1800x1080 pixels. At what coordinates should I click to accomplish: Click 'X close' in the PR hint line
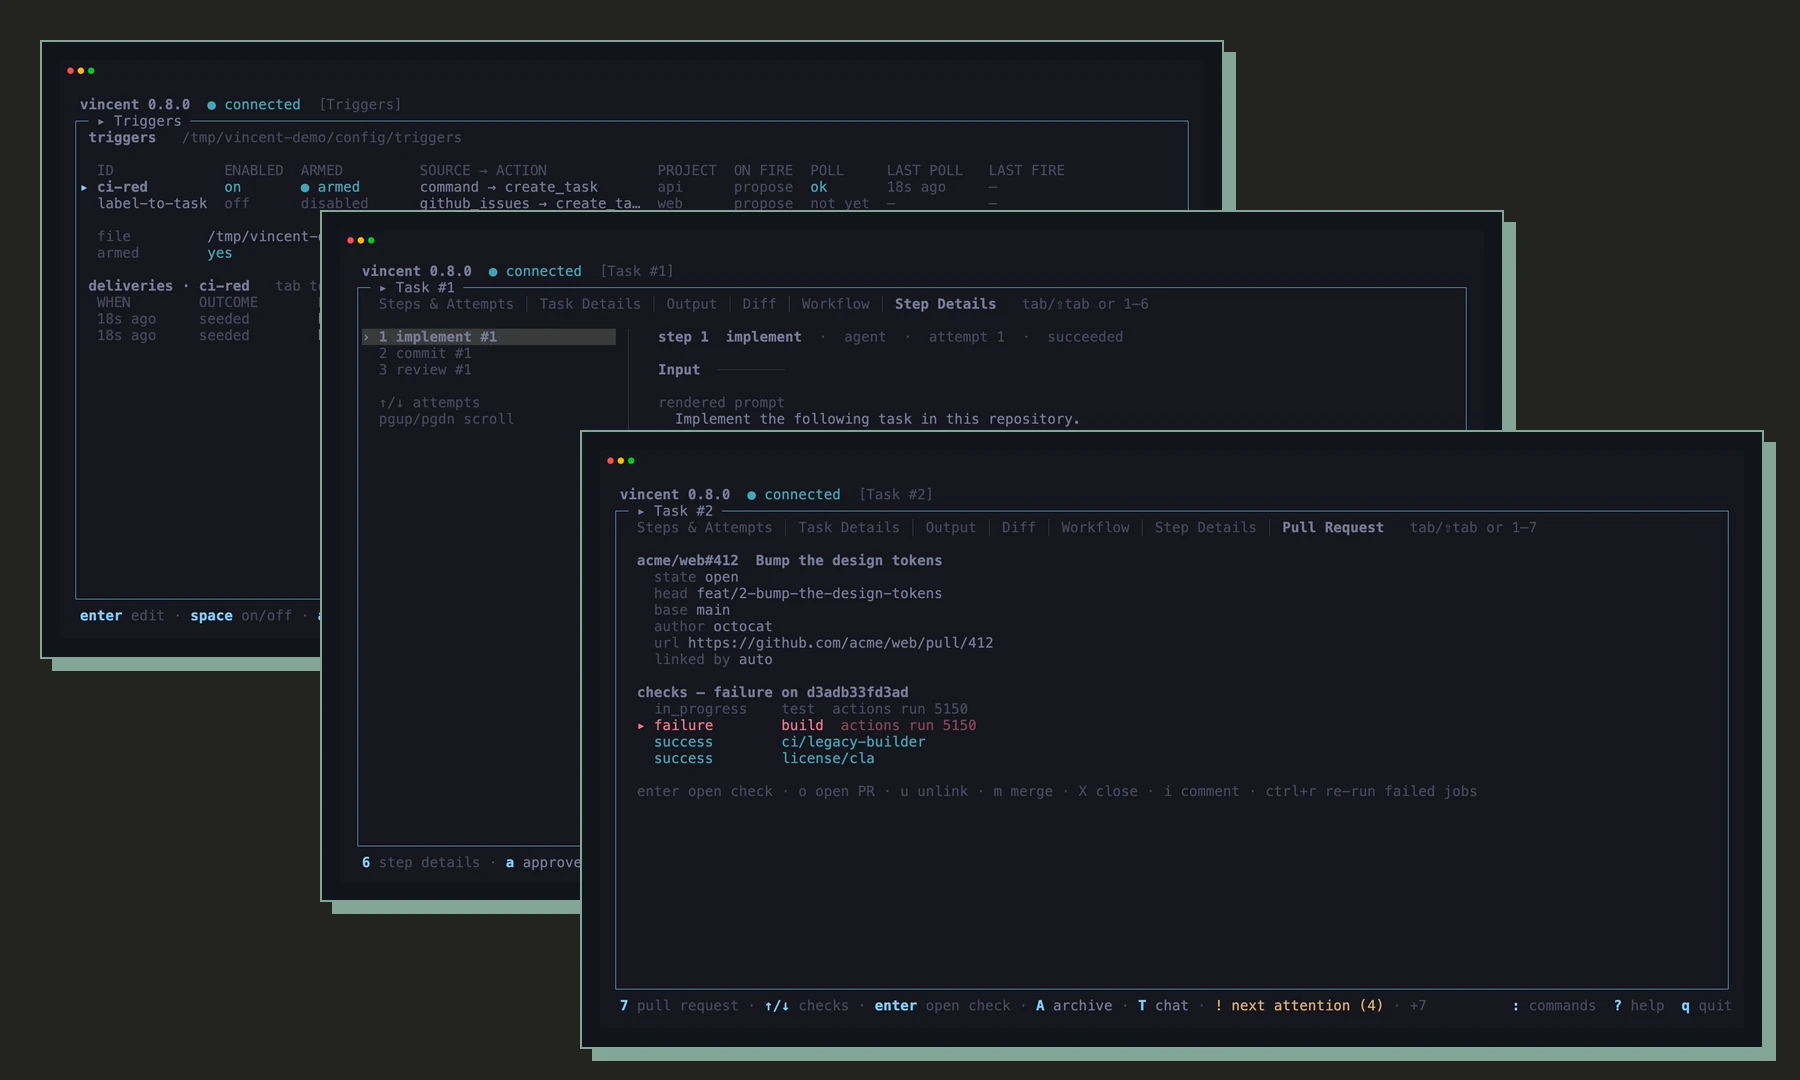(x=1108, y=791)
